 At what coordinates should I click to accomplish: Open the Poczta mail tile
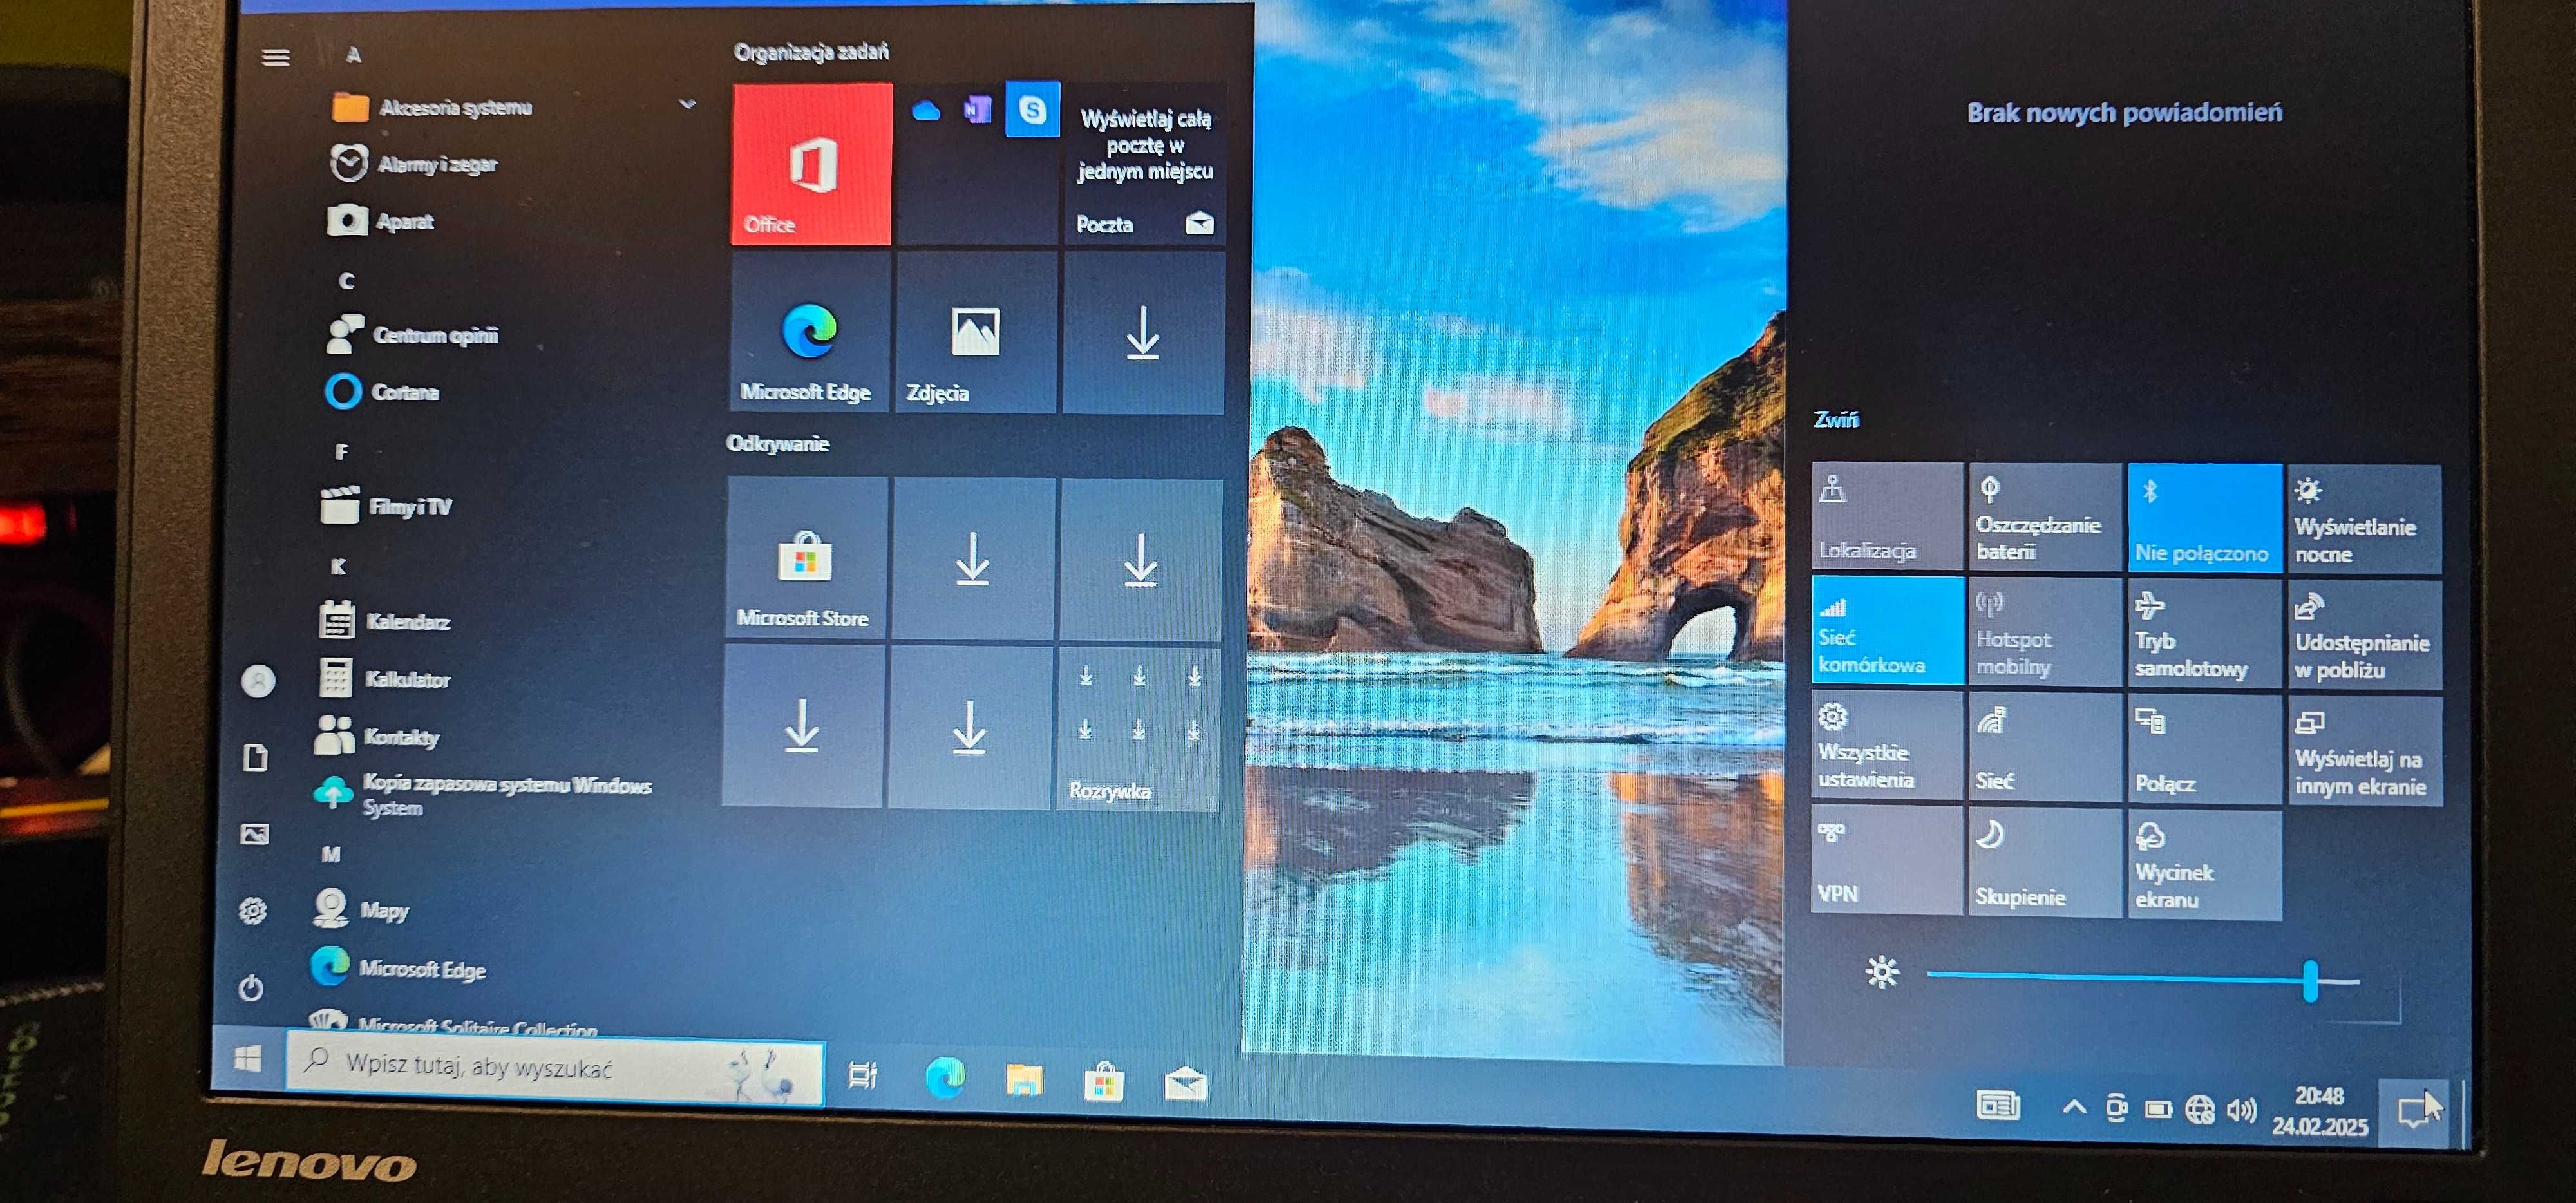click(1144, 165)
